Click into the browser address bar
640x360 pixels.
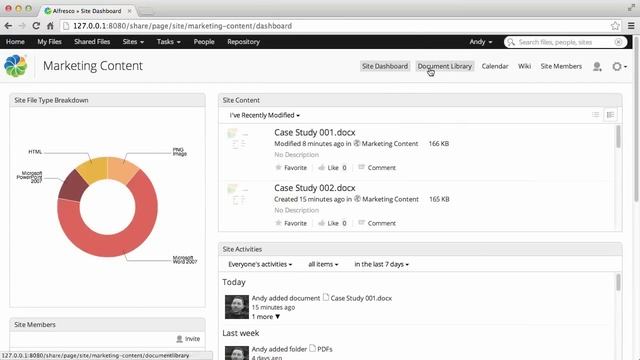[x=334, y=26]
